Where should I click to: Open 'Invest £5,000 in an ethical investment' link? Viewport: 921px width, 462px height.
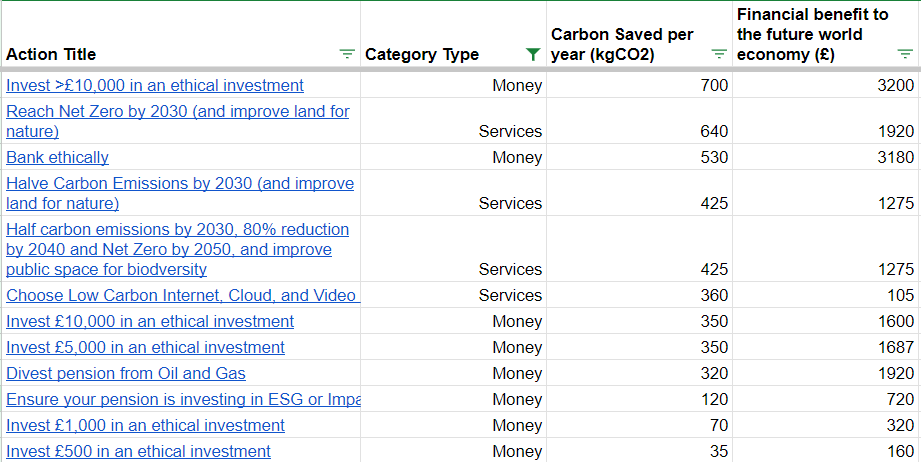[146, 348]
